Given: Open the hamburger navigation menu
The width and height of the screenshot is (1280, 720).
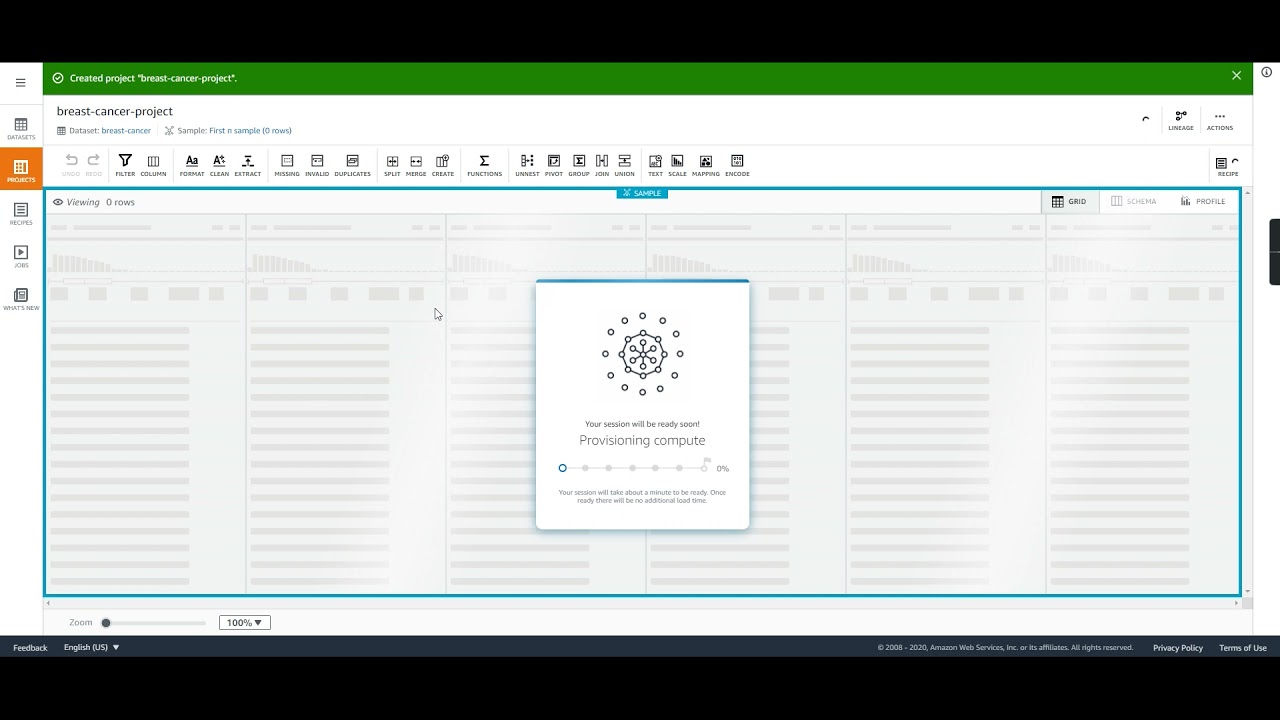Looking at the screenshot, I should click(20, 83).
